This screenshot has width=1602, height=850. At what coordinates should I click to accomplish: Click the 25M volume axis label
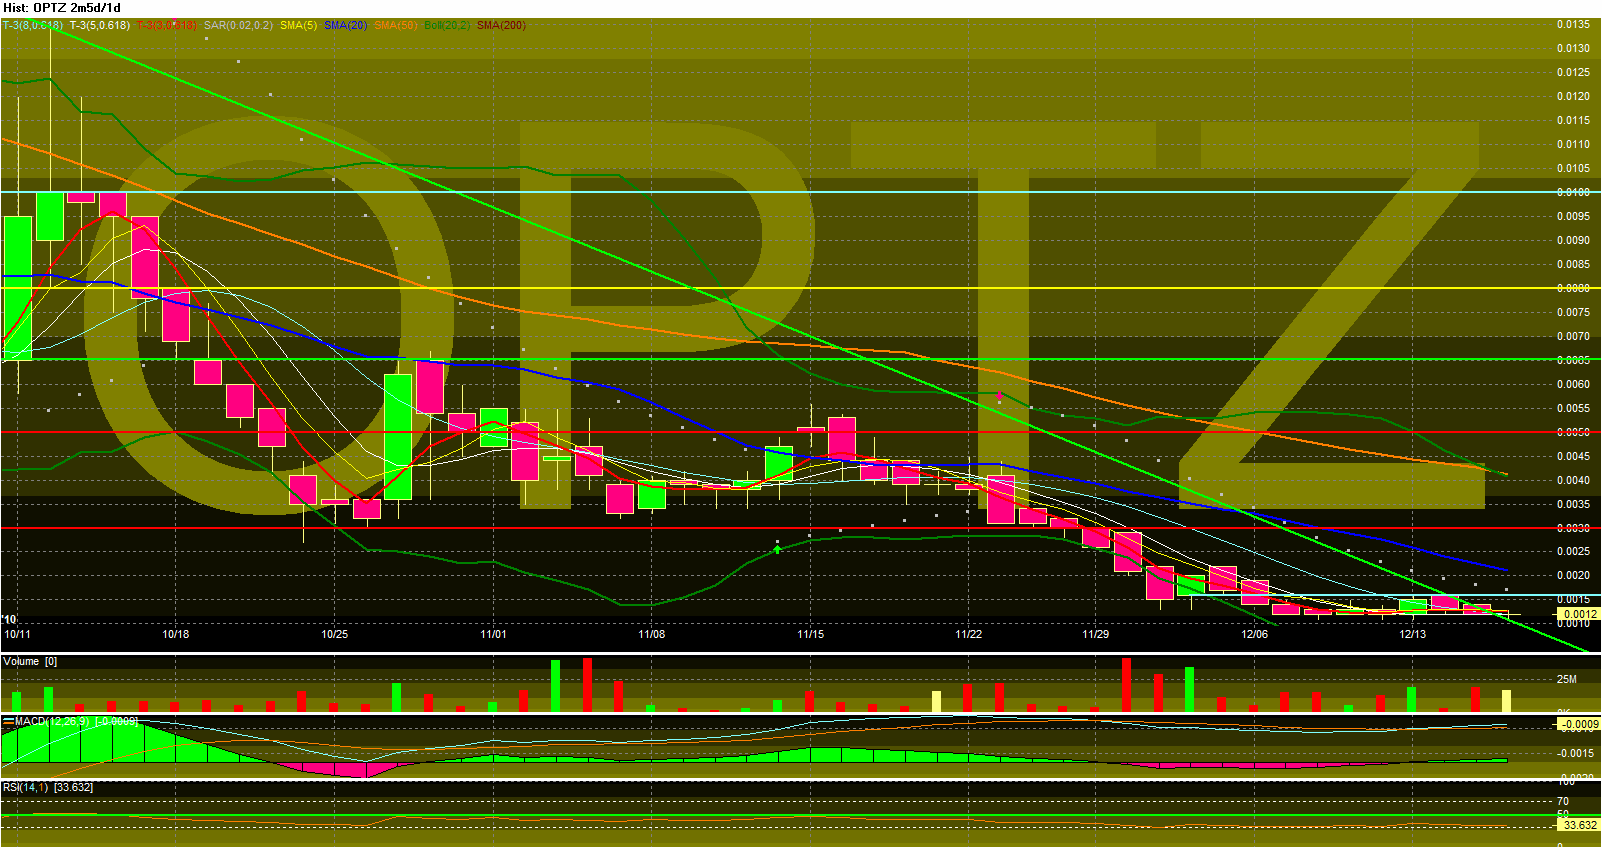pos(1566,679)
